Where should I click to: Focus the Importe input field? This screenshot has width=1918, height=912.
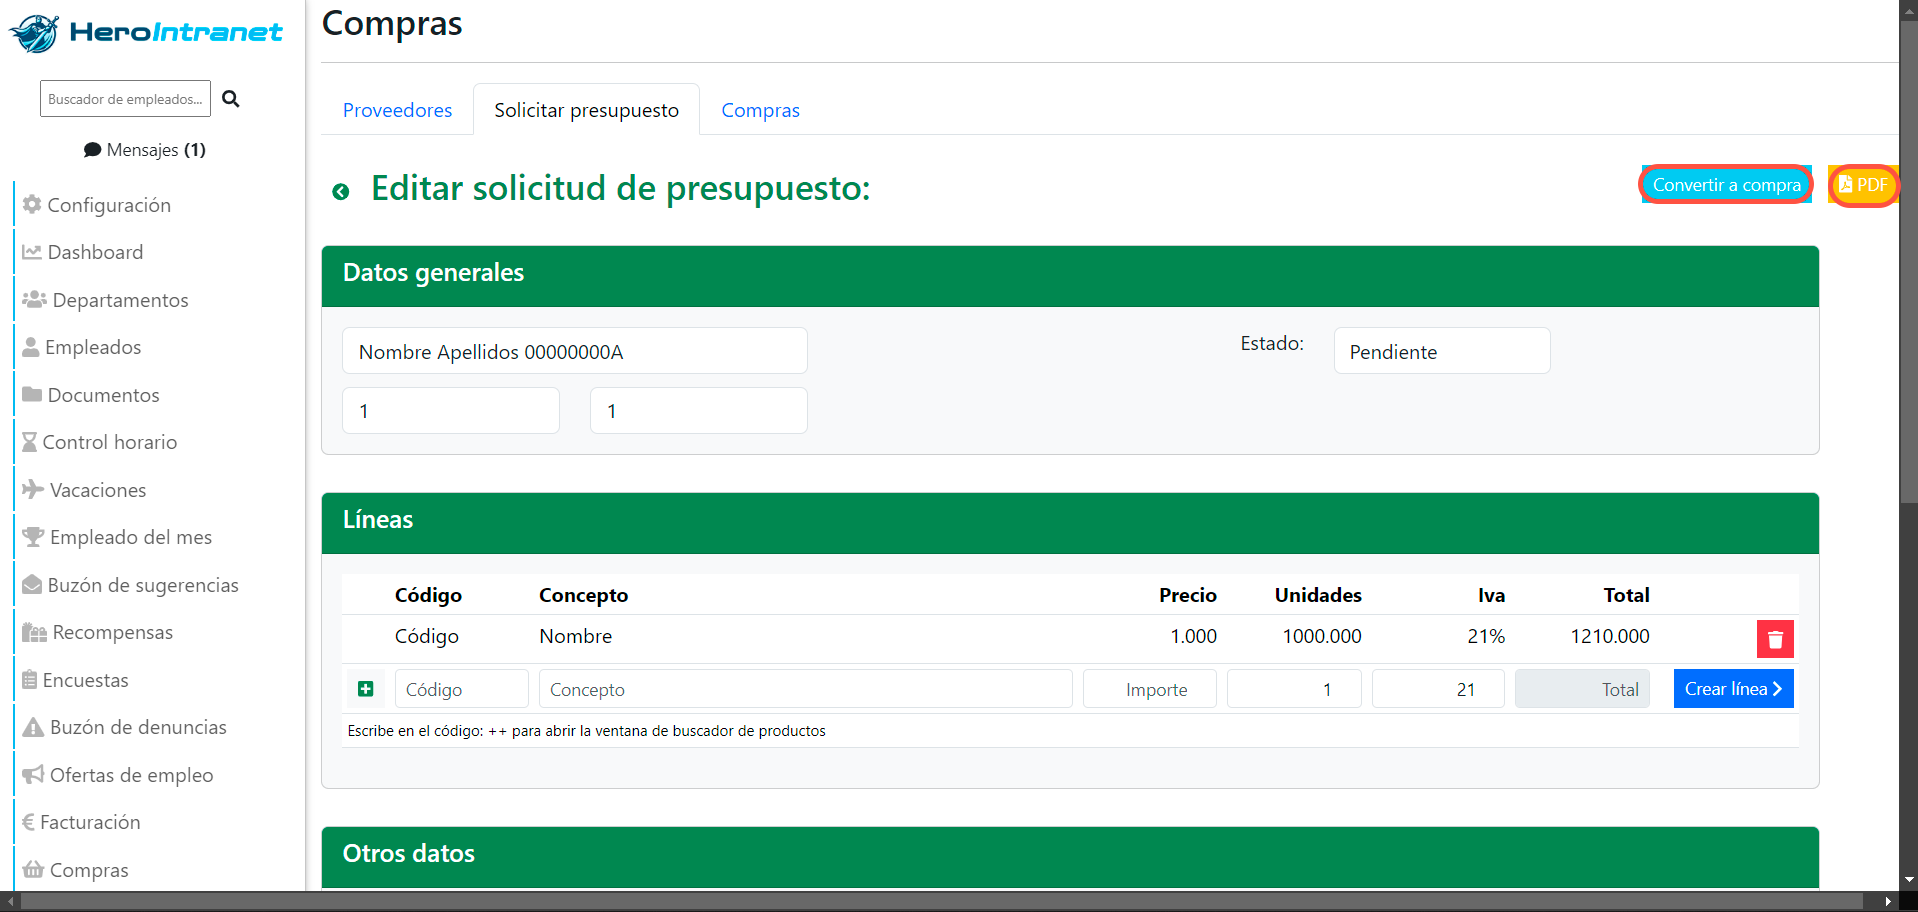point(1150,689)
